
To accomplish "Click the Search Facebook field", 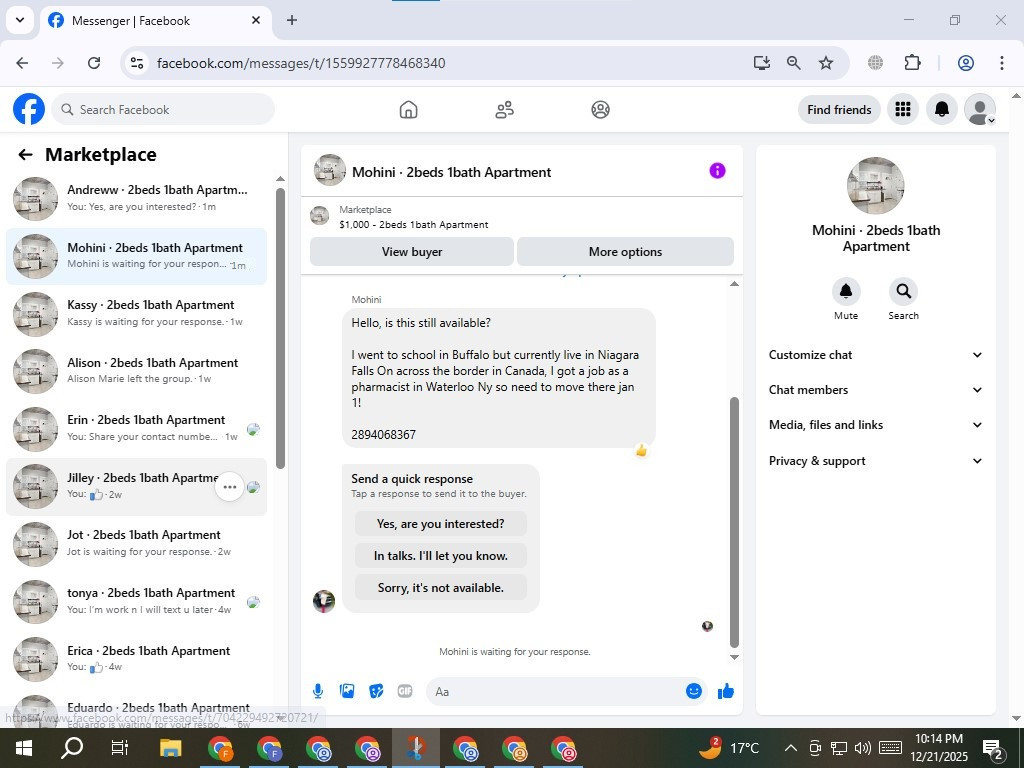I will click(x=163, y=110).
